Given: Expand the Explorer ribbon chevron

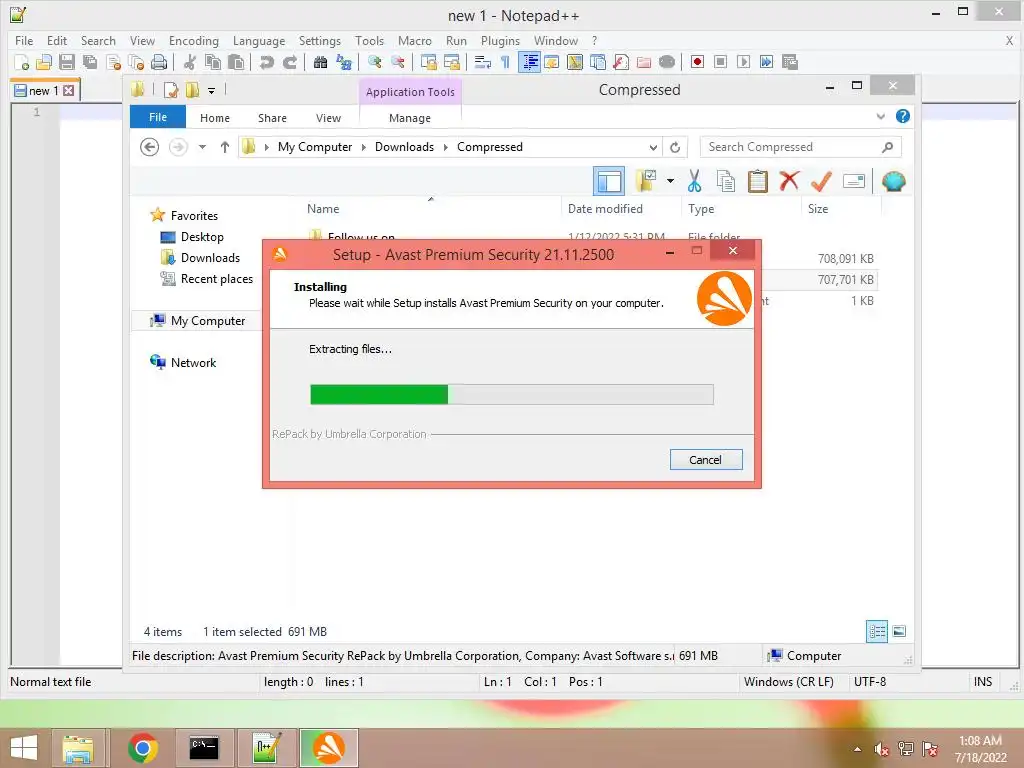Looking at the screenshot, I should 880,116.
